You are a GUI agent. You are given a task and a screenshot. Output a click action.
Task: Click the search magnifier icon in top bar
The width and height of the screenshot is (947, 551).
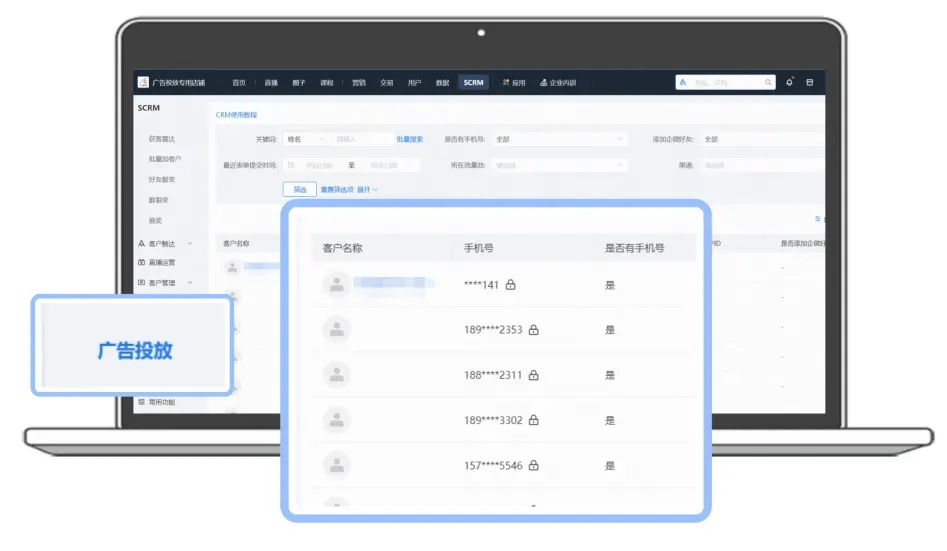click(768, 82)
